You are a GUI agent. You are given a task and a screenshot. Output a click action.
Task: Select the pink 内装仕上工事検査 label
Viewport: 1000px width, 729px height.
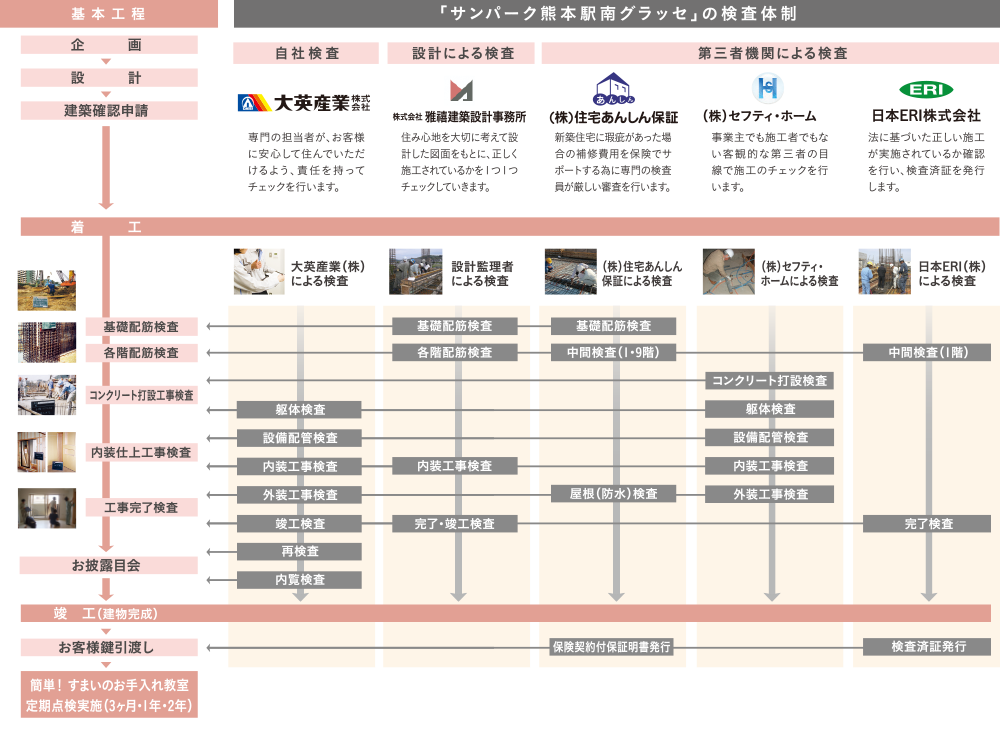coord(142,452)
